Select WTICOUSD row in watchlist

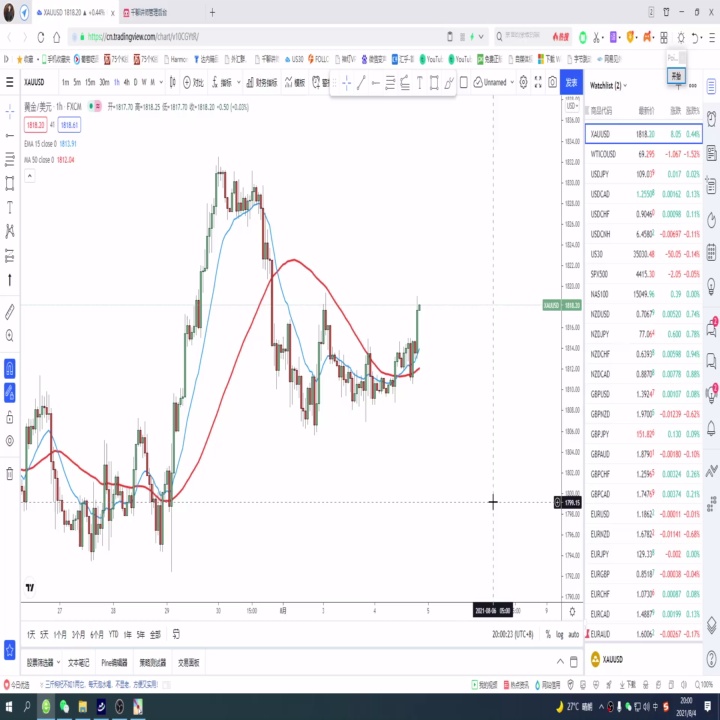point(644,154)
